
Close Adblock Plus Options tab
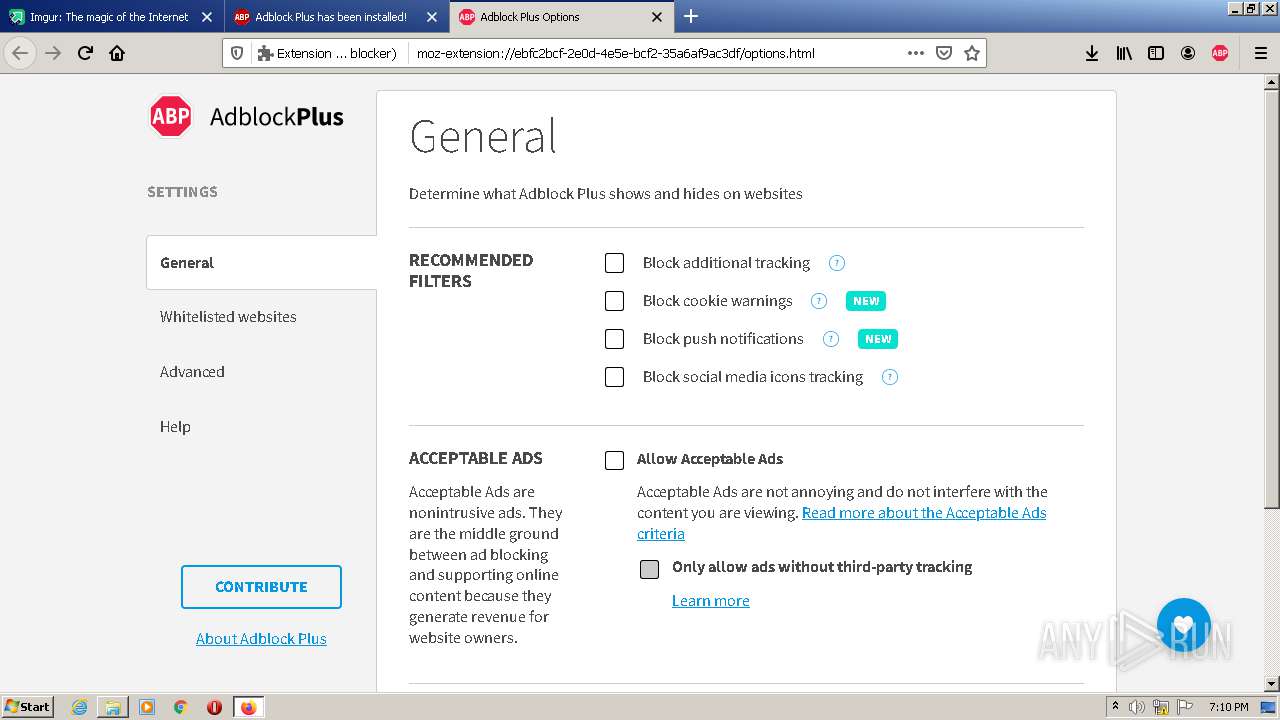[657, 17]
